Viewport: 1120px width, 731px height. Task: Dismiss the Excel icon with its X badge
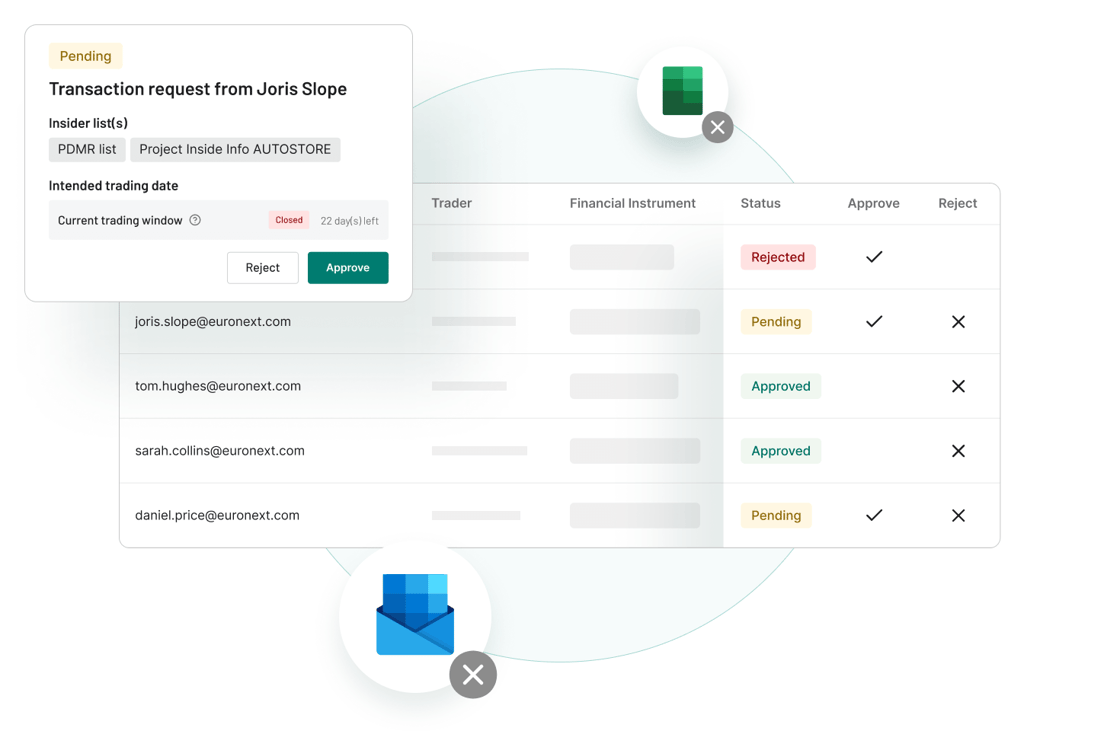point(717,127)
